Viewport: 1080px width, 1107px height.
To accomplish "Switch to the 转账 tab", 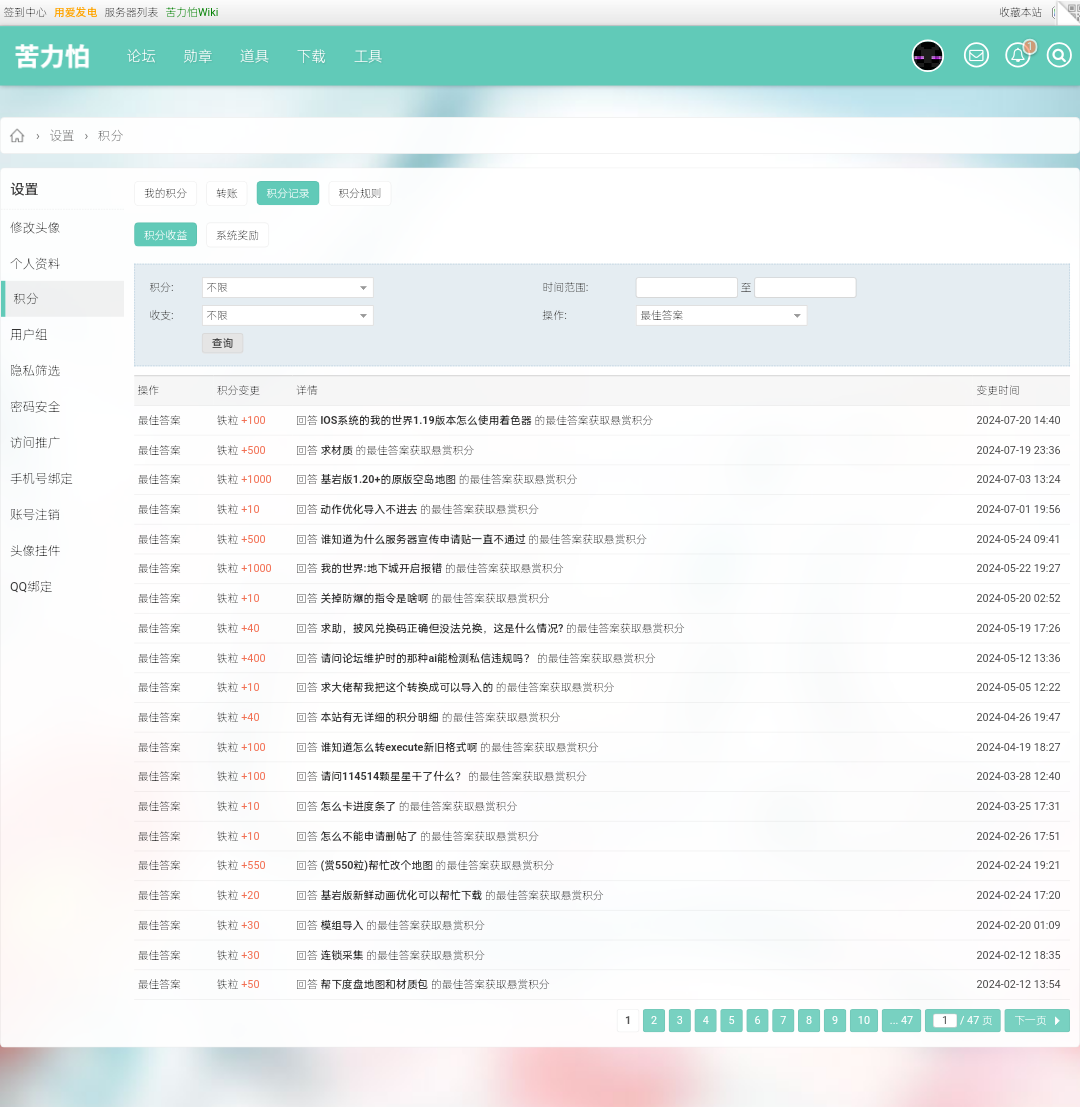I will (227, 193).
